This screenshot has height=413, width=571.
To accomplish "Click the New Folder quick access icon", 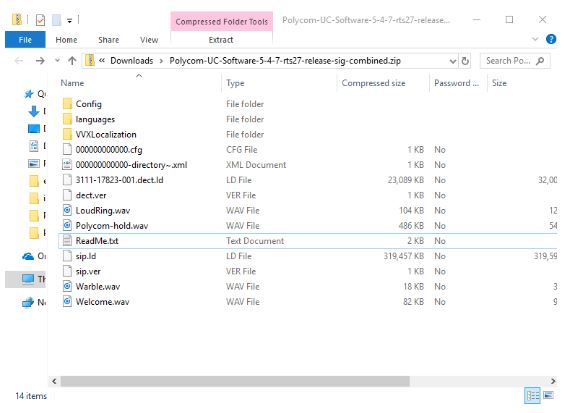I will pos(56,20).
